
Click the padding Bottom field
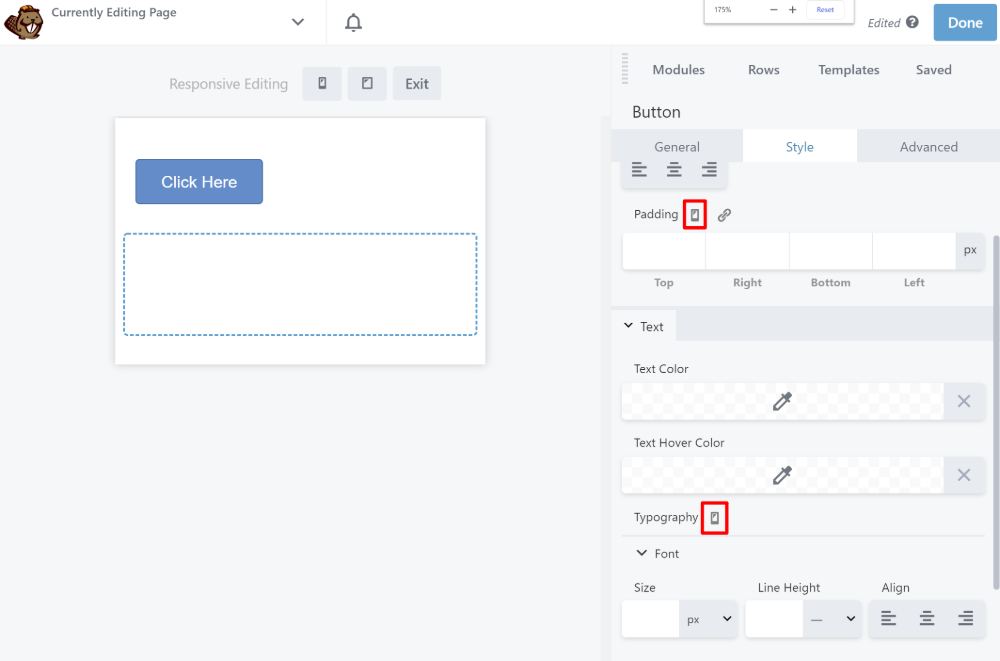[831, 251]
